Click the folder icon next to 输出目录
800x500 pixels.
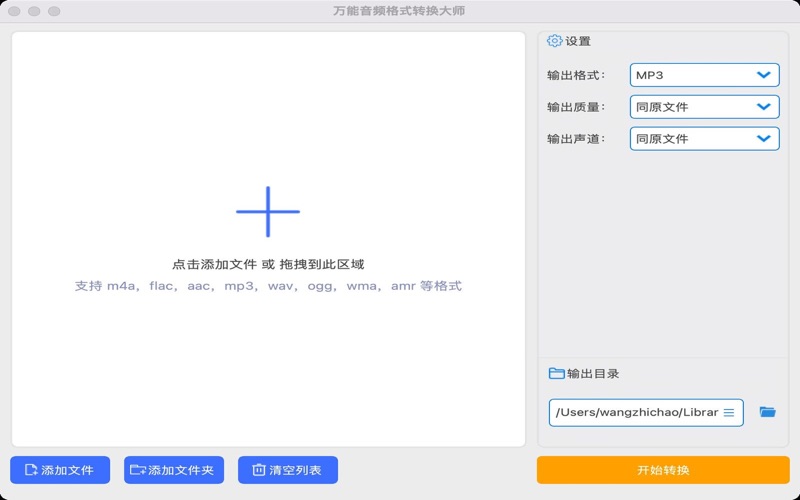(557, 373)
